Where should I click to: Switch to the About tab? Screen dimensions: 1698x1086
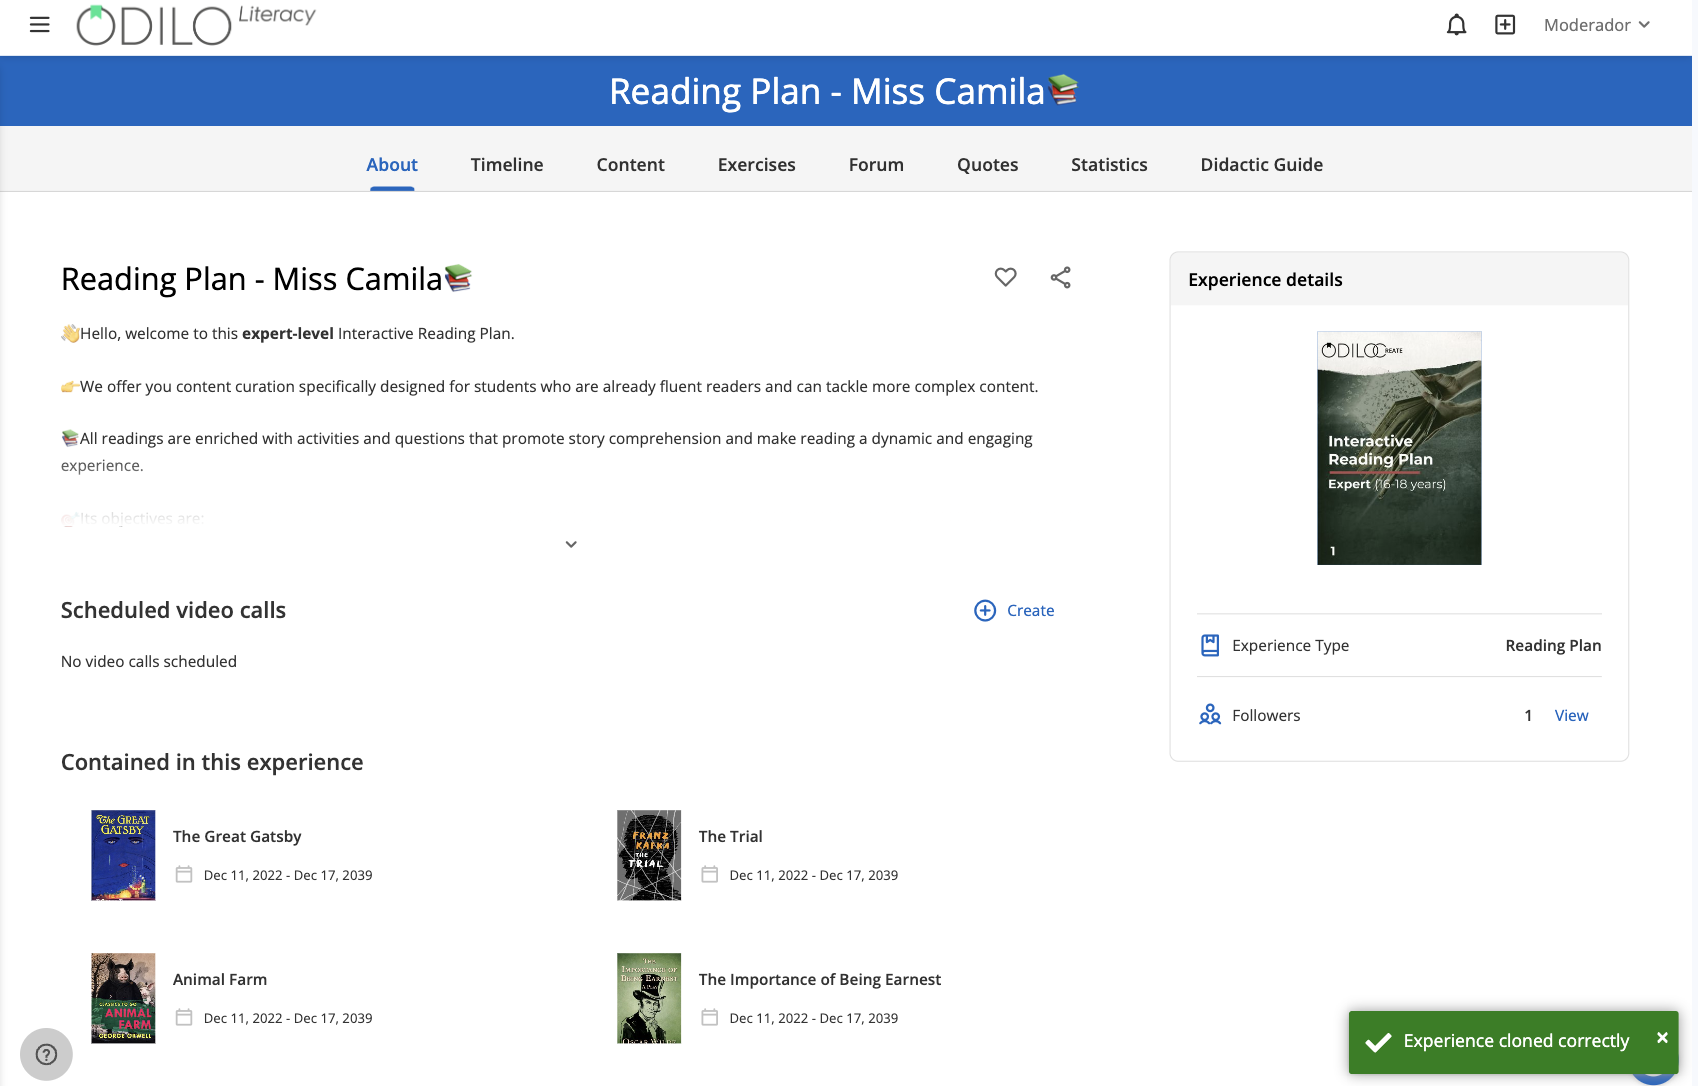click(392, 164)
